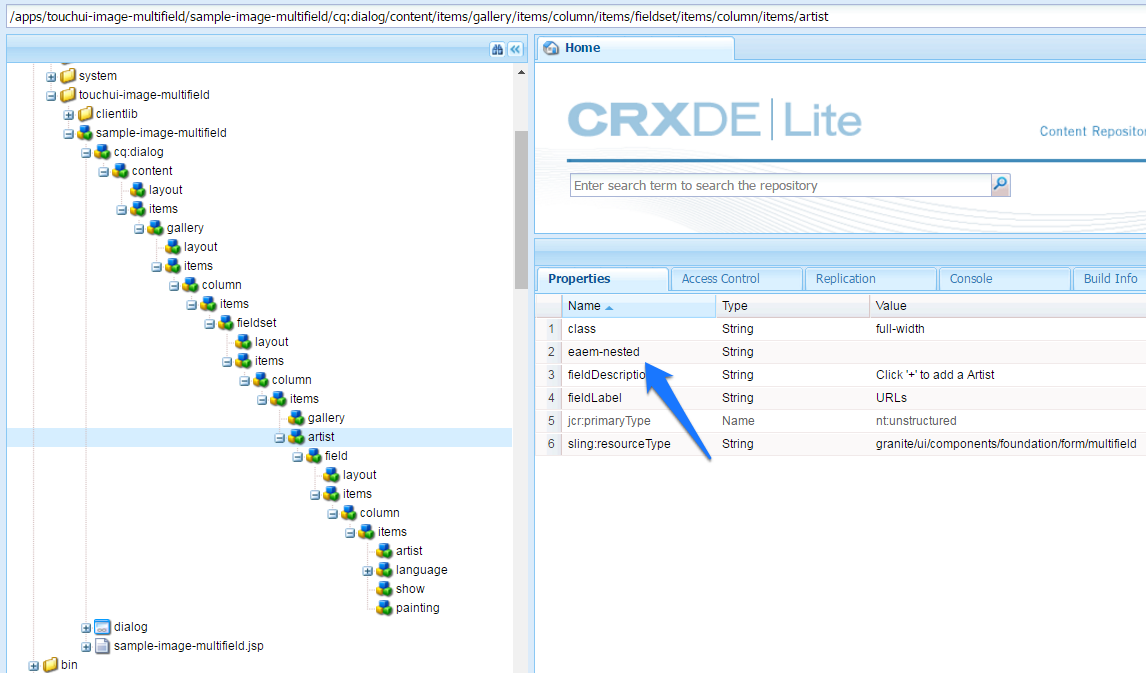The image size is (1146, 673).
Task: Collapse the content node
Action: tap(104, 171)
